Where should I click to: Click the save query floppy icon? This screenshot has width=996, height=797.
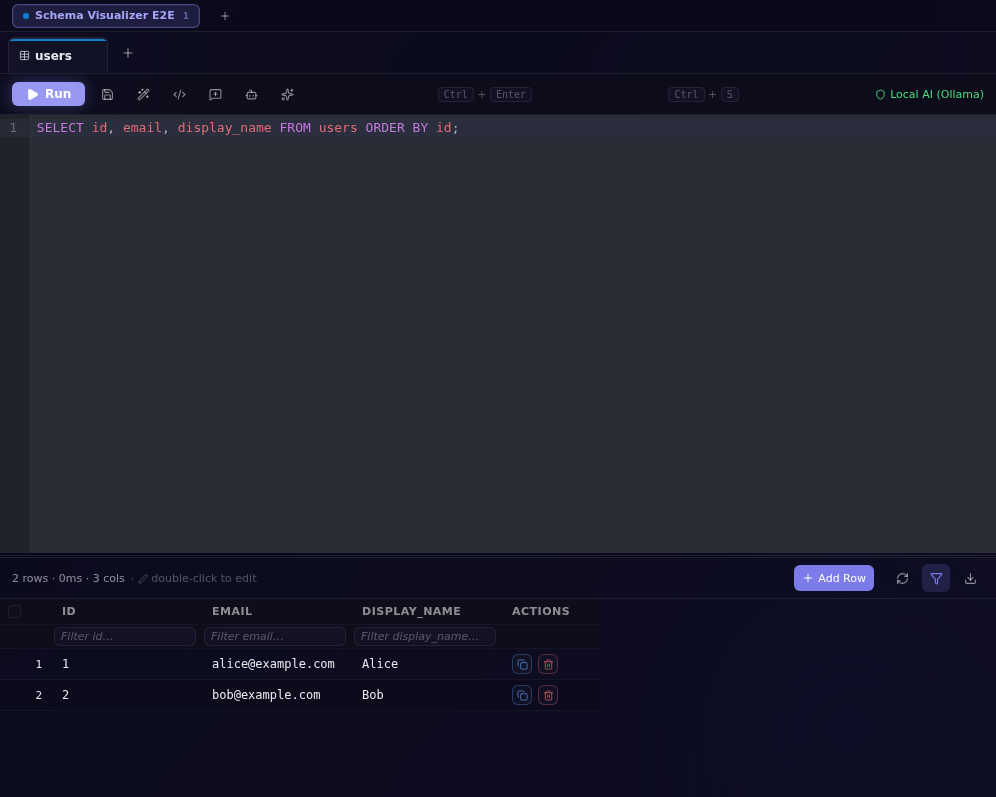107,95
